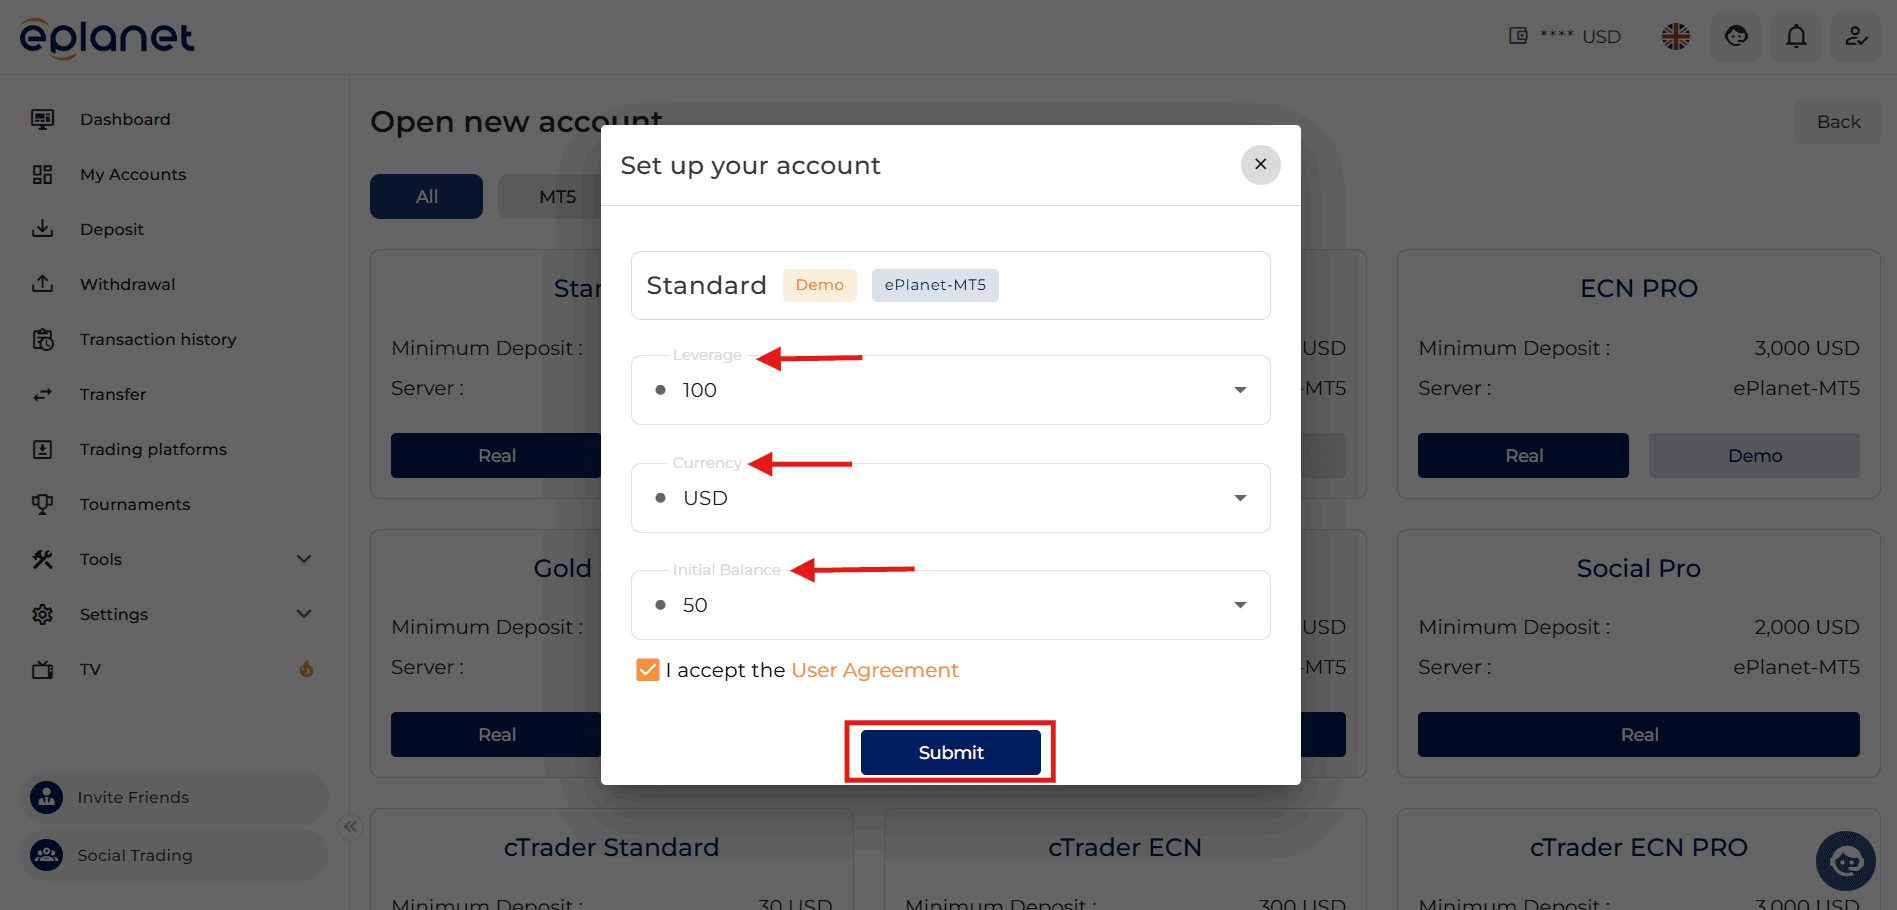Open the Transfer section icon
Image resolution: width=1897 pixels, height=910 pixels.
(42, 394)
